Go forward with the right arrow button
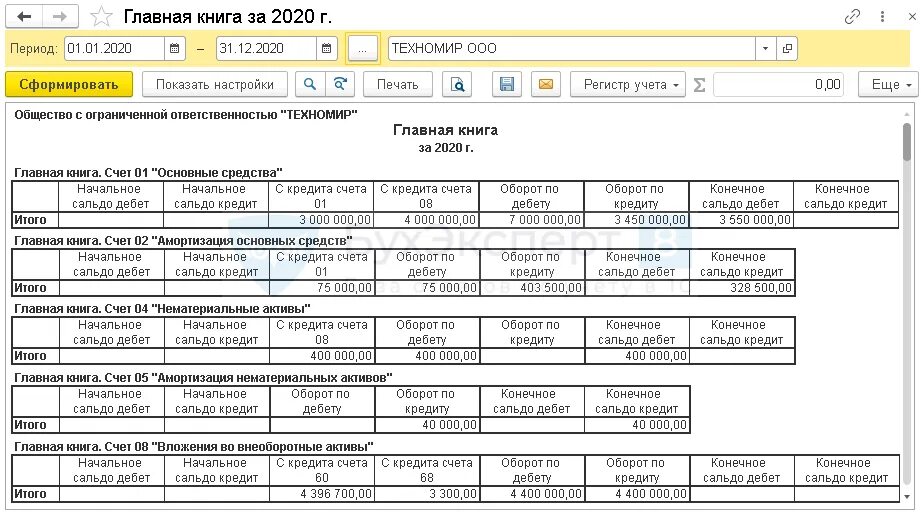 point(60,16)
